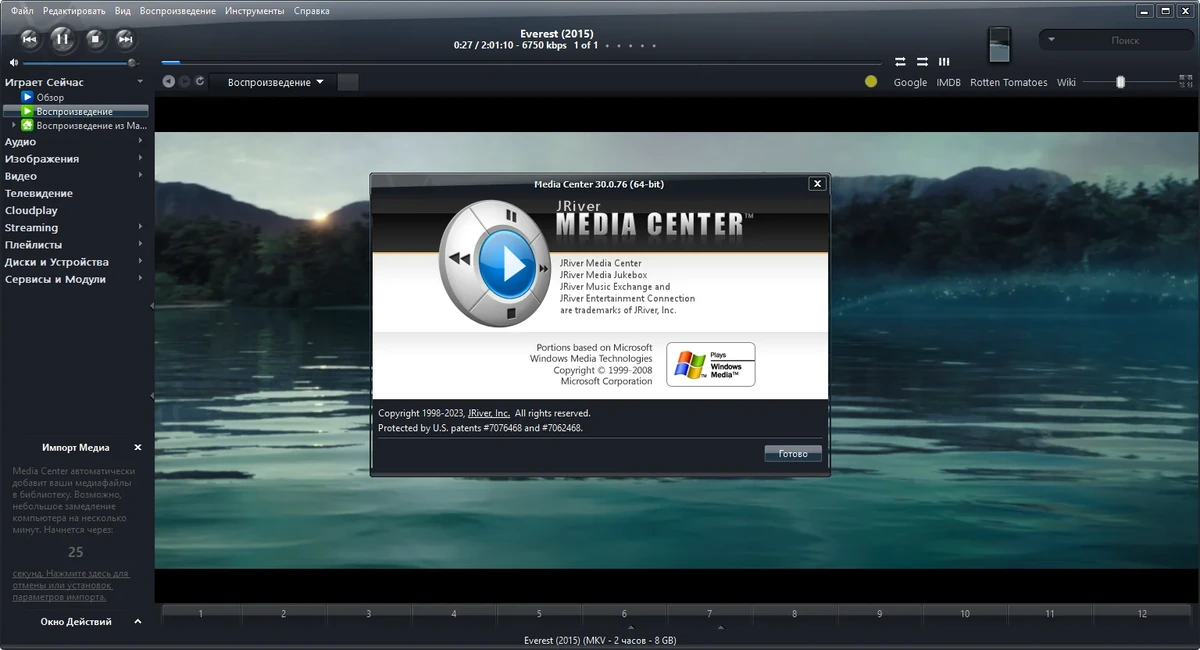Expand the Аудио section
The height and width of the screenshot is (650, 1200).
click(140, 142)
